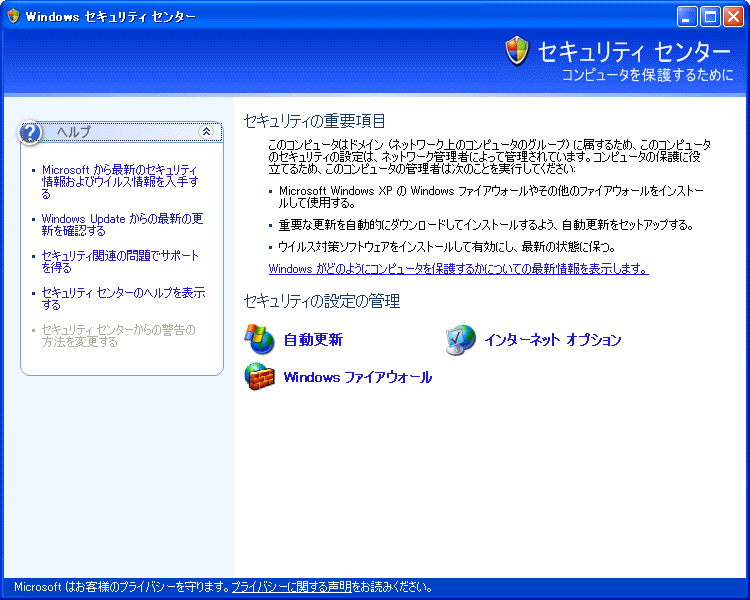Open the インターネット オプション link
750x600 pixels.
pyautogui.click(x=553, y=340)
